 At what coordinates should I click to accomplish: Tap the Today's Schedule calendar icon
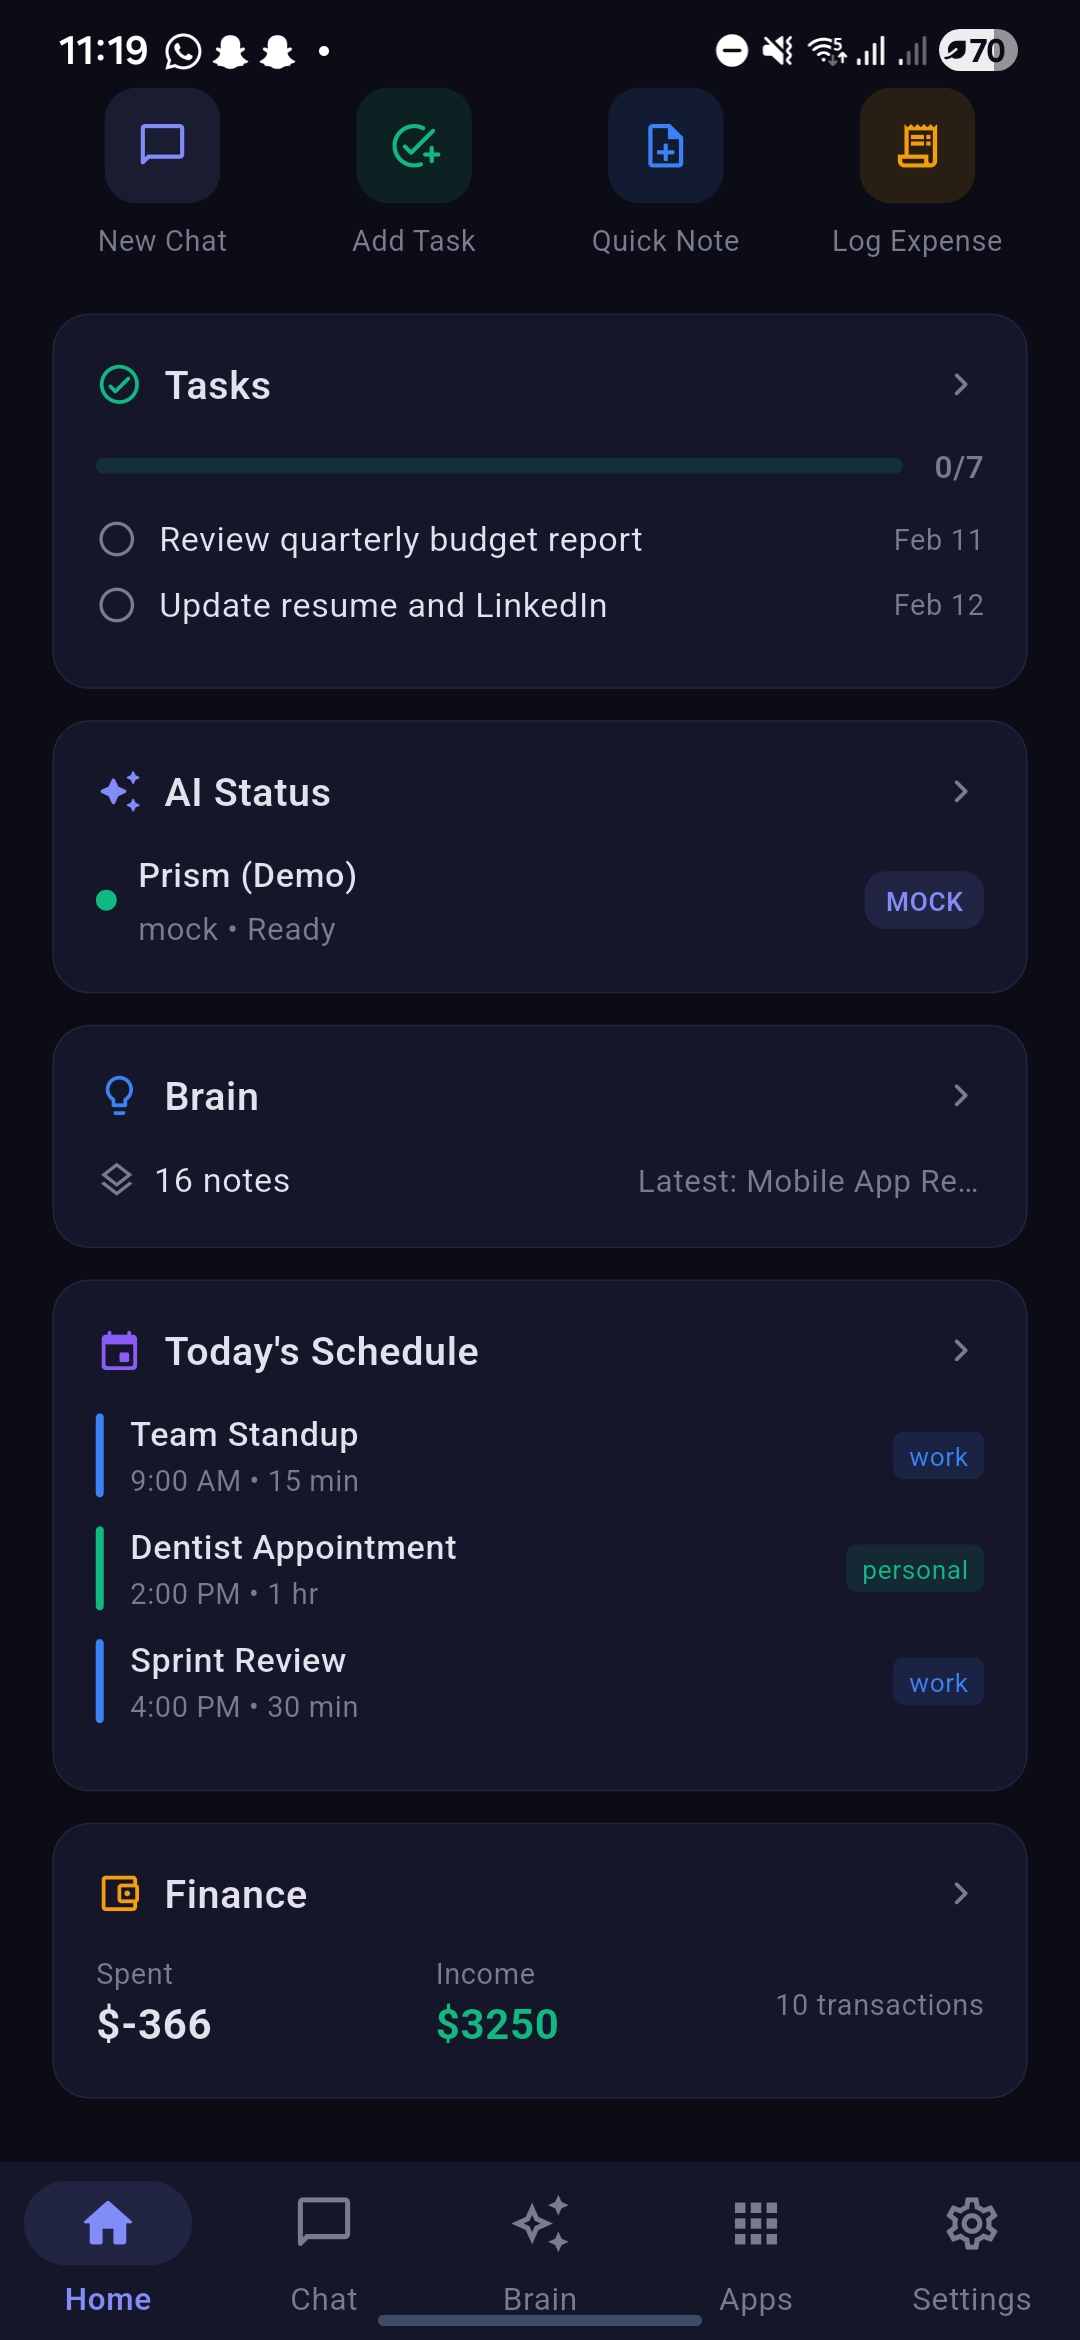tap(120, 1351)
